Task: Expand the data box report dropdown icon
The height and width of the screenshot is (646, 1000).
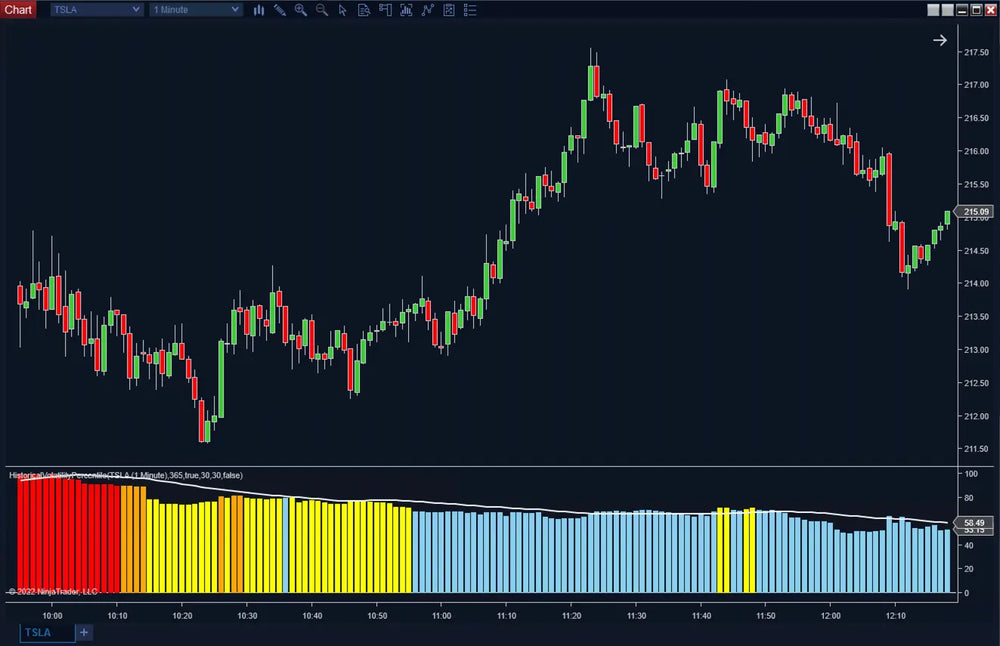Action: tap(363, 10)
